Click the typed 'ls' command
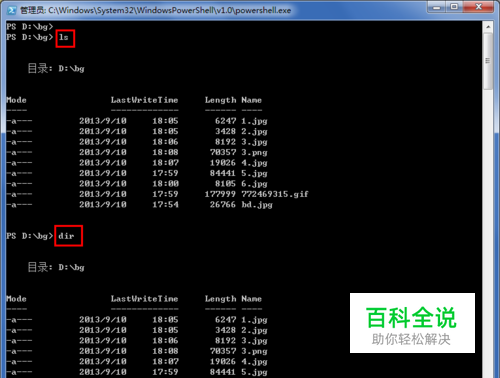 click(x=64, y=37)
